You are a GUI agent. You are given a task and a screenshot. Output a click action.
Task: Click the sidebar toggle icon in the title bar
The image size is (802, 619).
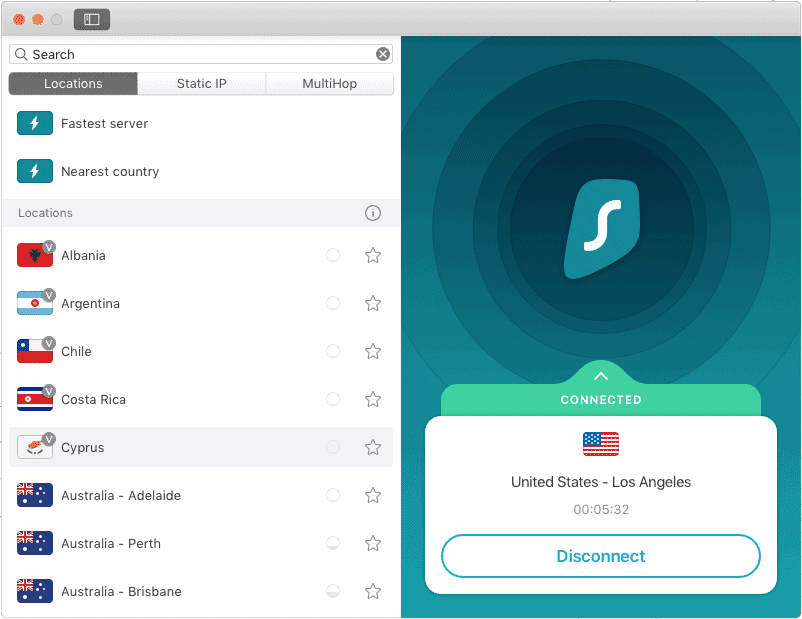(x=91, y=19)
